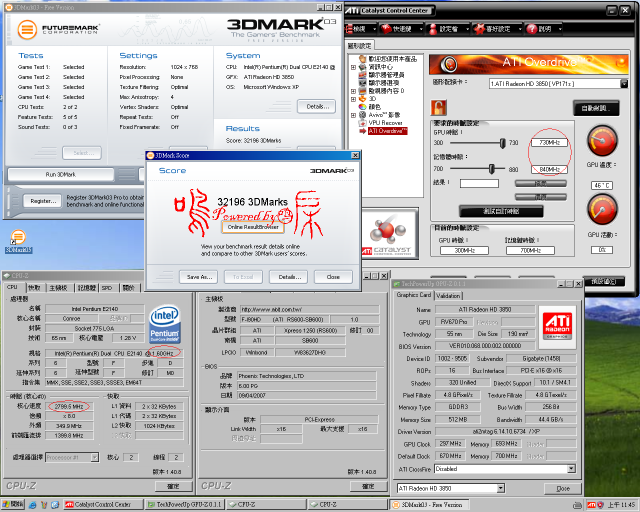Click the Futuremark orange logo in 3DMark03
The height and width of the screenshot is (512, 640).
tap(27, 29)
